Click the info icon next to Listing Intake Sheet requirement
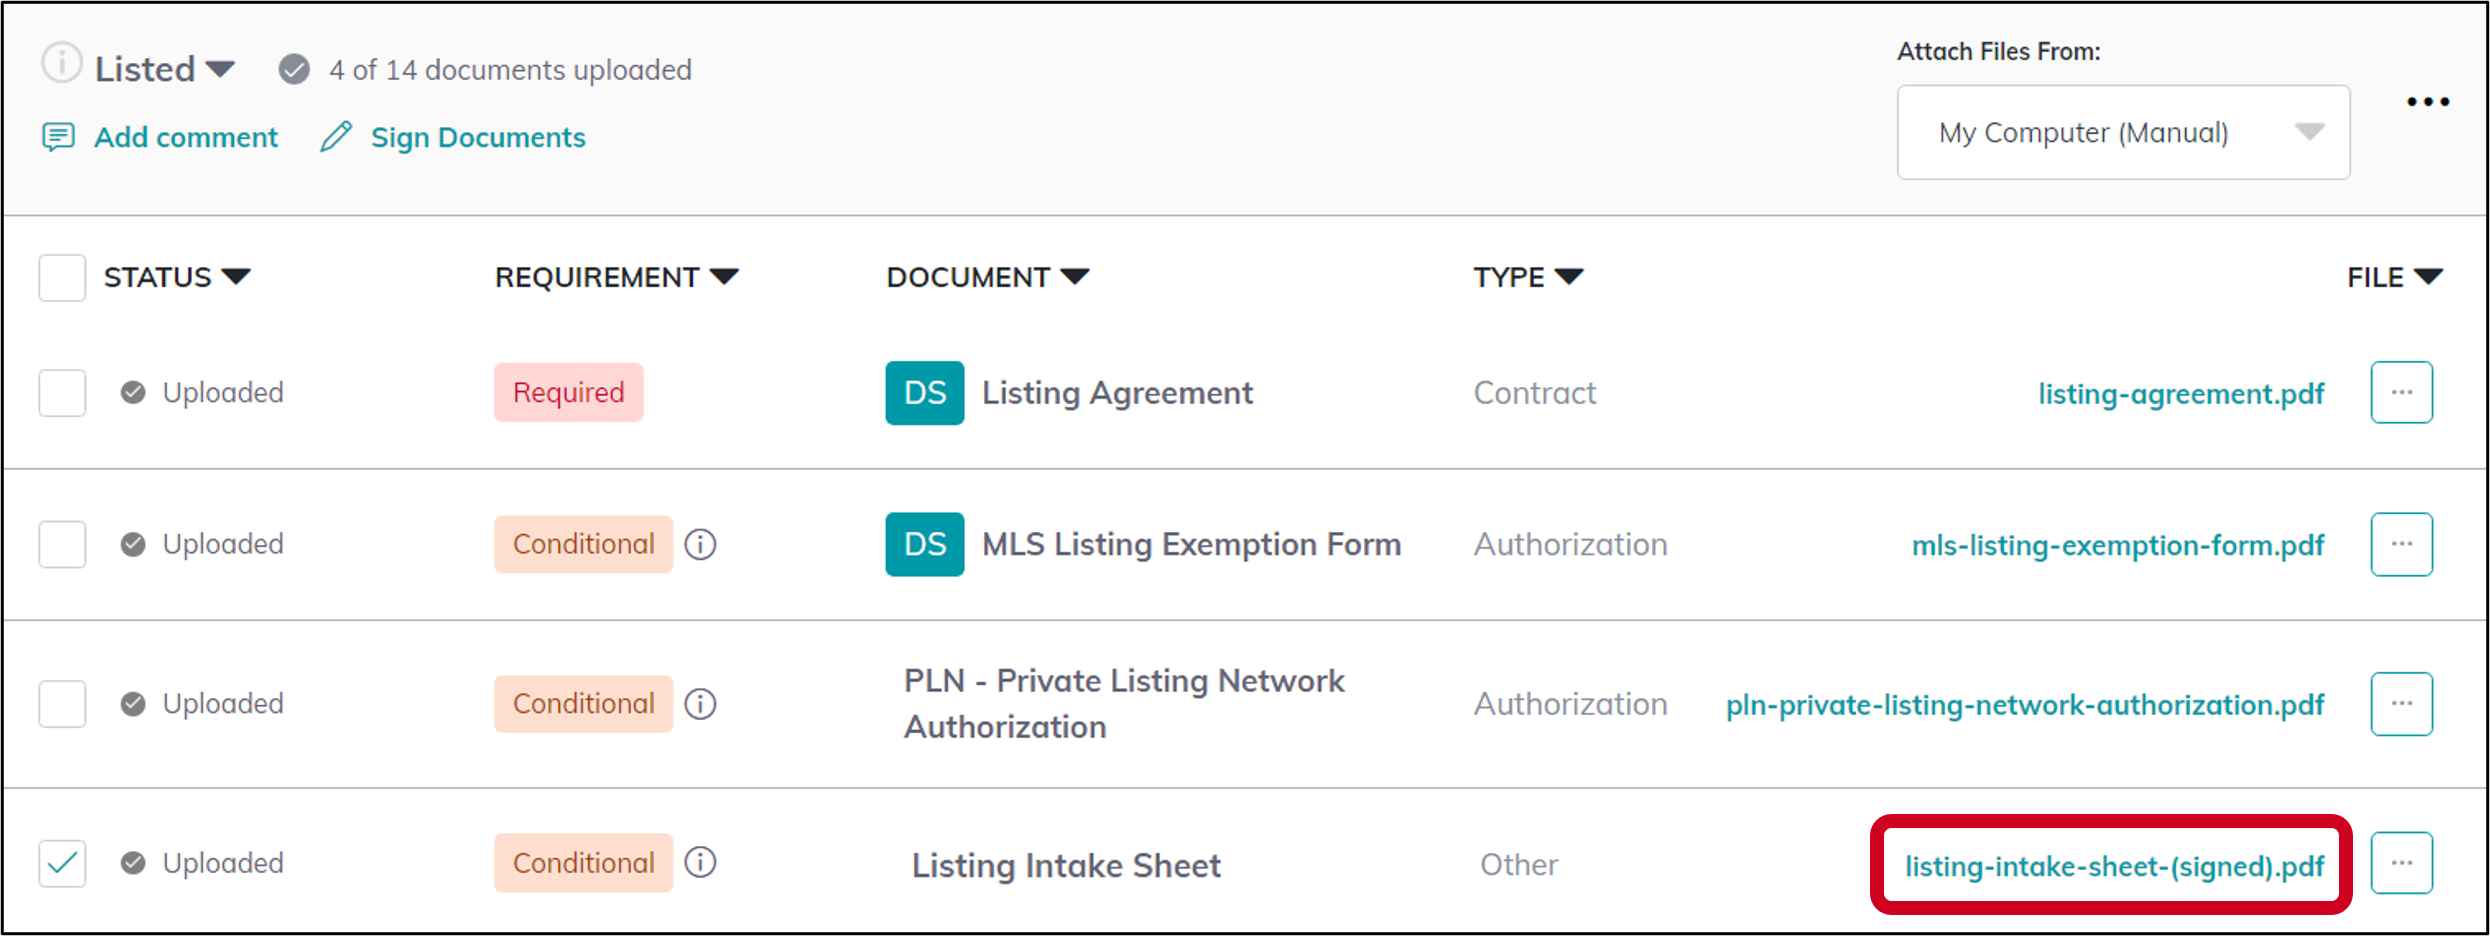This screenshot has width=2490, height=936. [x=701, y=862]
